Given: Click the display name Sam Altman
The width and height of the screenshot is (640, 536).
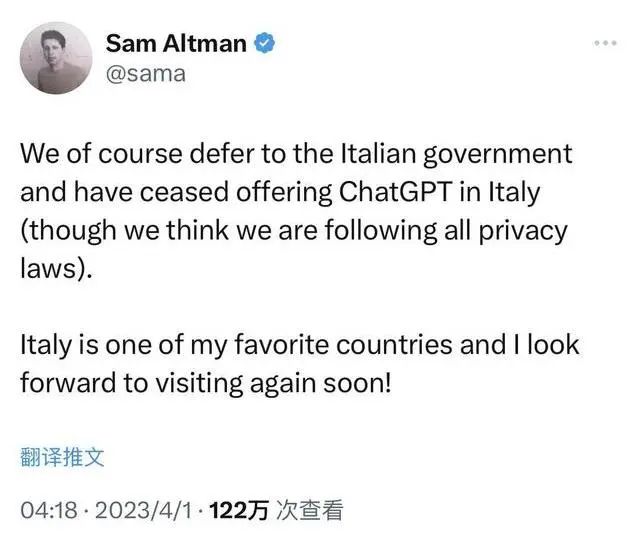Looking at the screenshot, I should 176,43.
